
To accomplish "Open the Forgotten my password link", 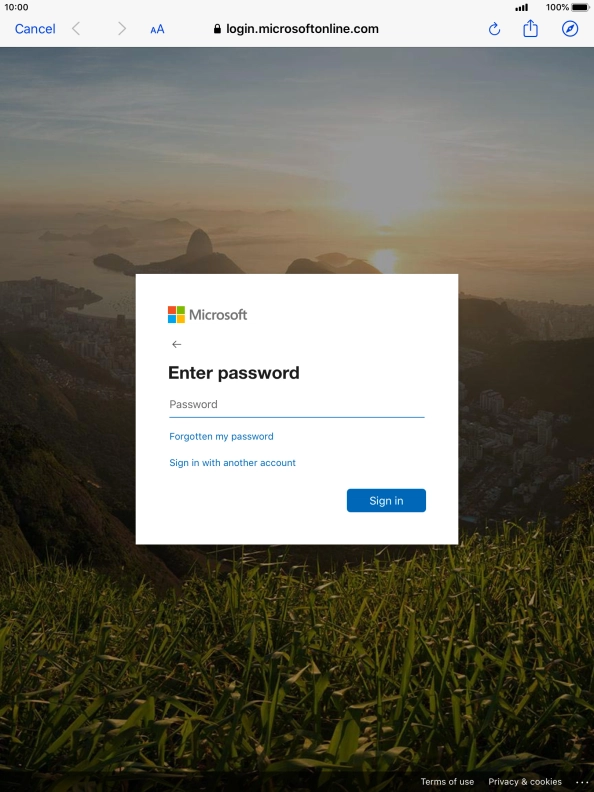I will (221, 436).
